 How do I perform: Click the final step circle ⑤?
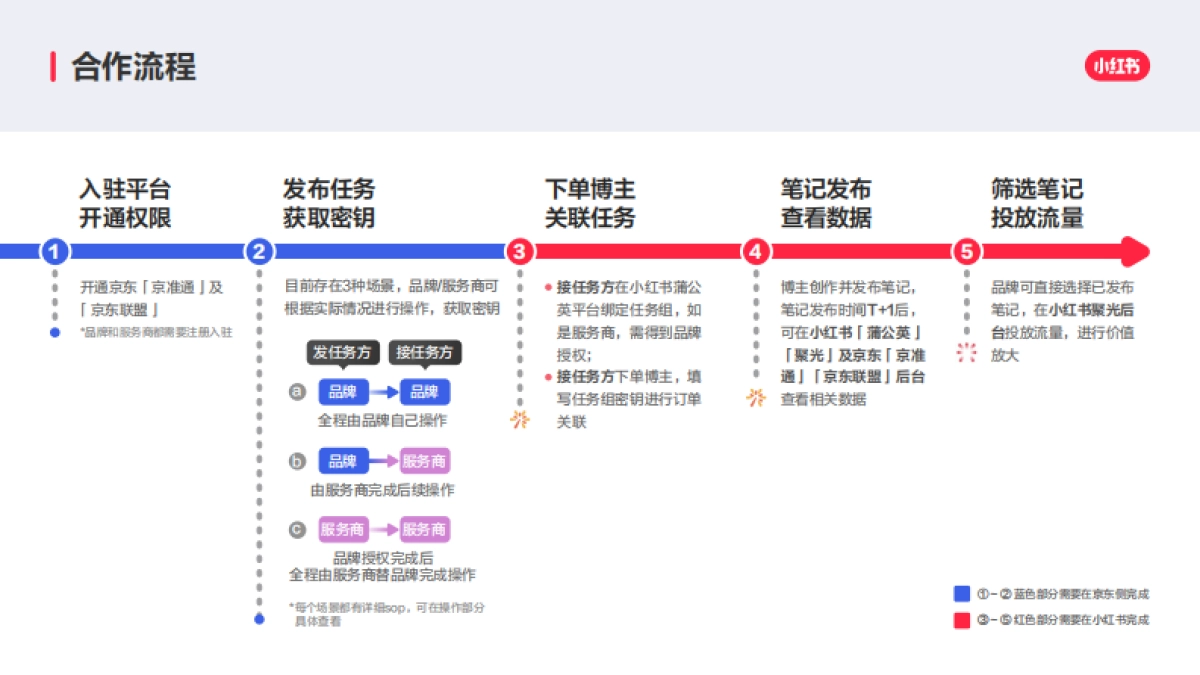point(967,252)
